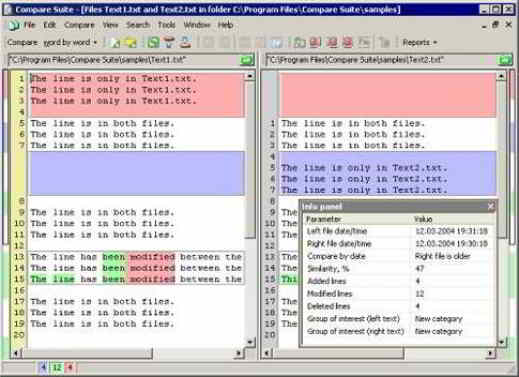The image size is (519, 377).
Task: Click the 'Left file date/time' row in the Info panel
Action: (x=399, y=231)
